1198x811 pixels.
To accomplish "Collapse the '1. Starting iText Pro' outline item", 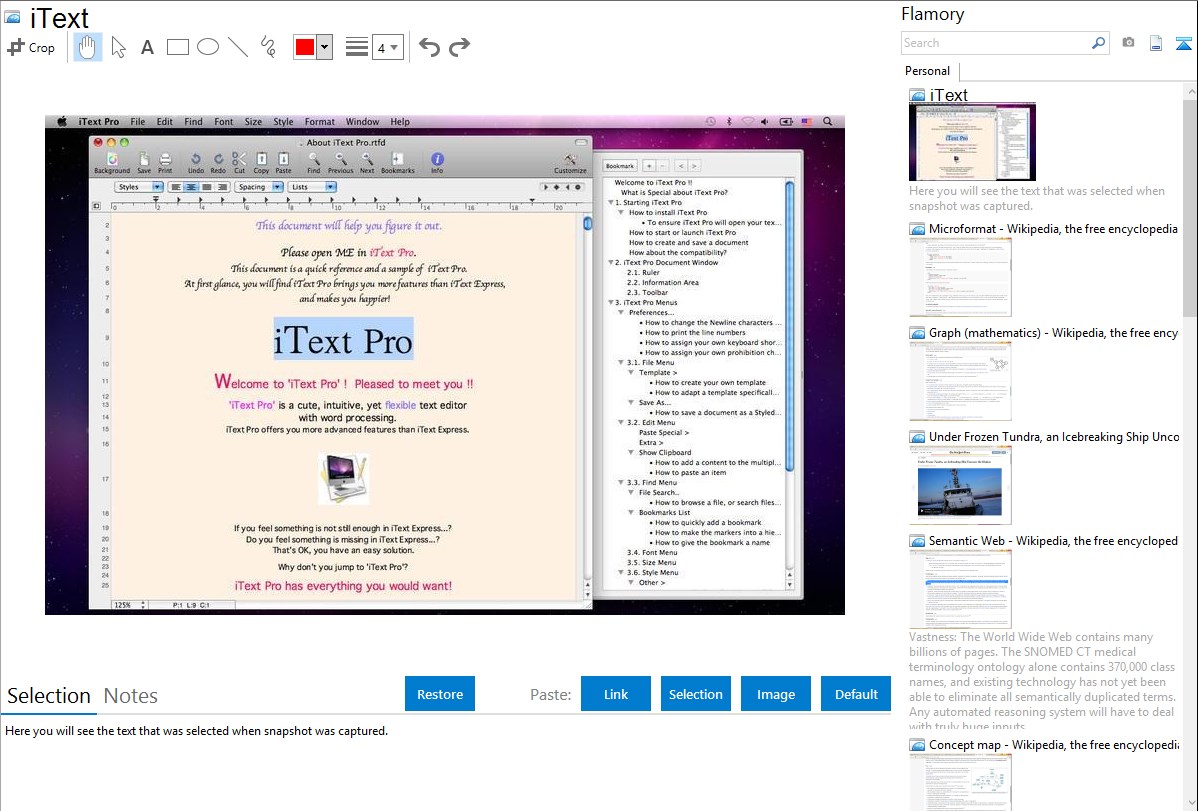I will point(610,203).
